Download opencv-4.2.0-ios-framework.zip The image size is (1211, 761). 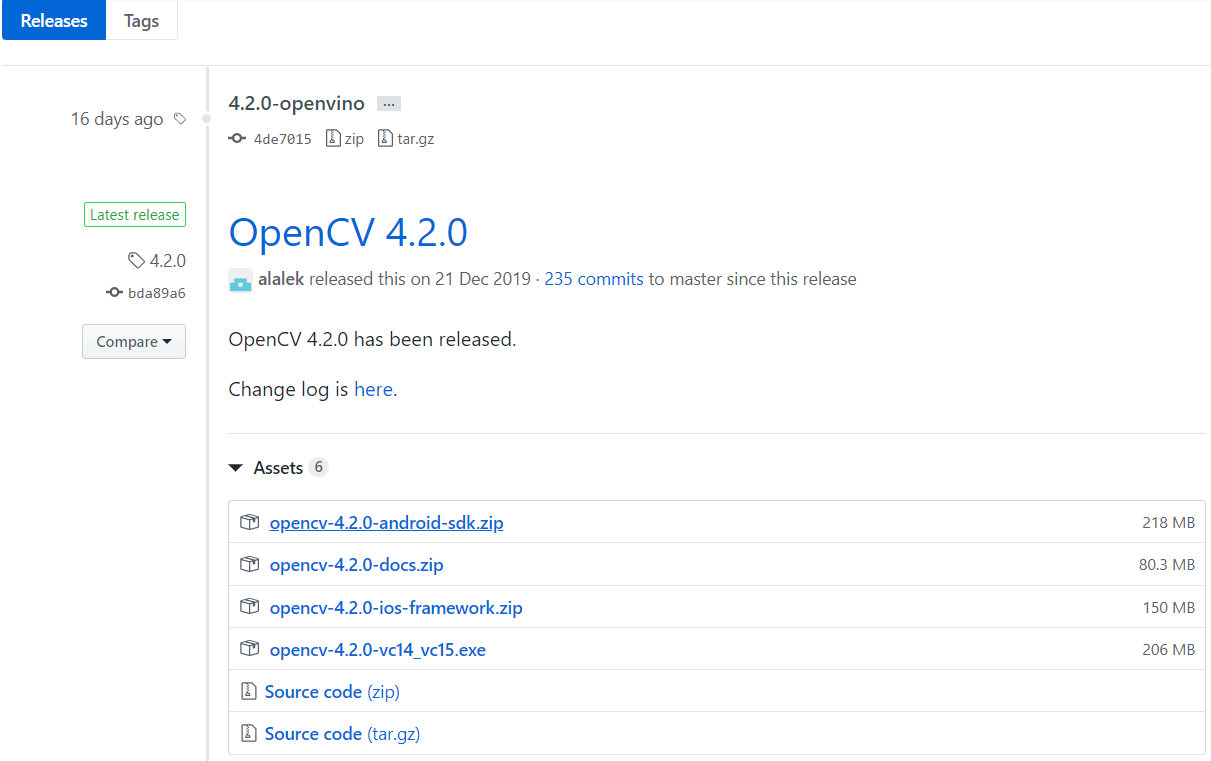click(x=396, y=608)
